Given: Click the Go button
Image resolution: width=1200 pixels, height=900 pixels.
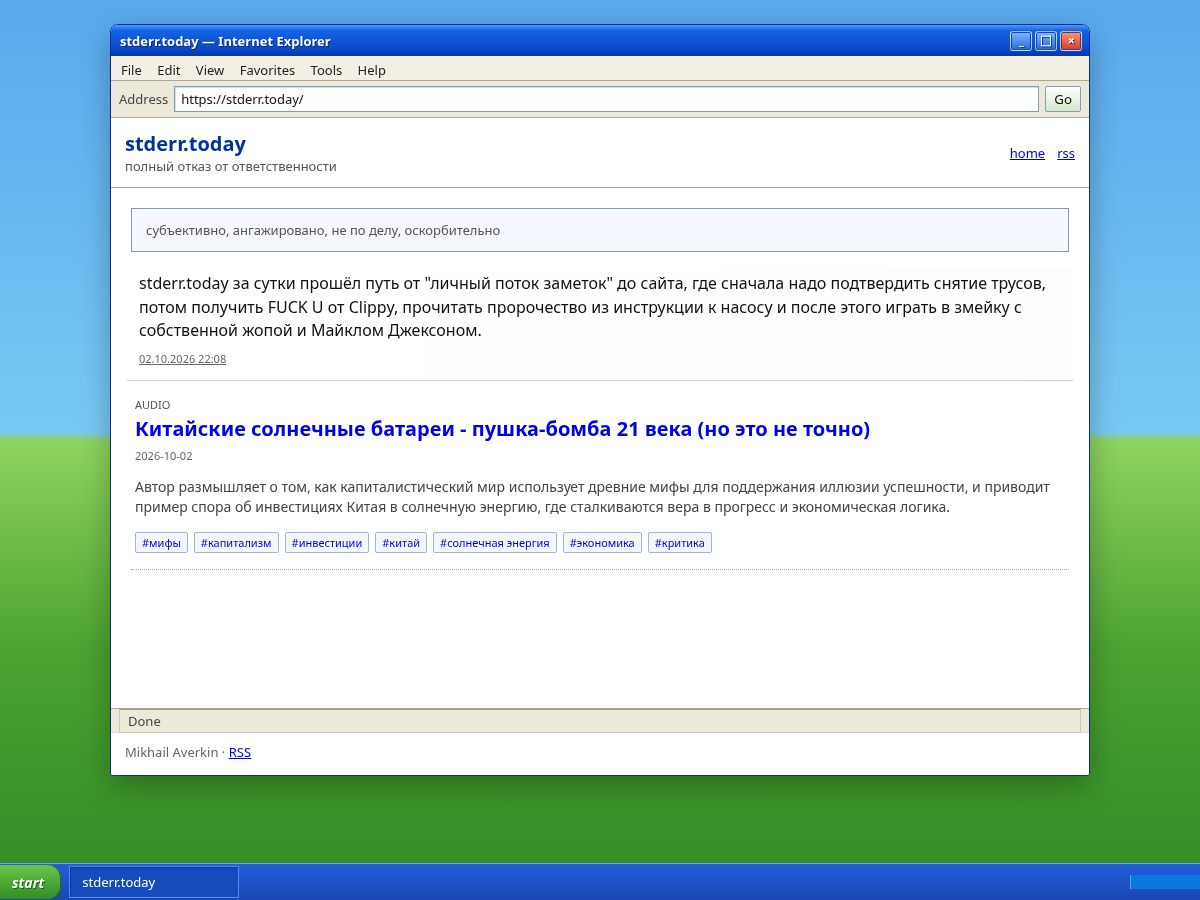Looking at the screenshot, I should pos(1063,99).
